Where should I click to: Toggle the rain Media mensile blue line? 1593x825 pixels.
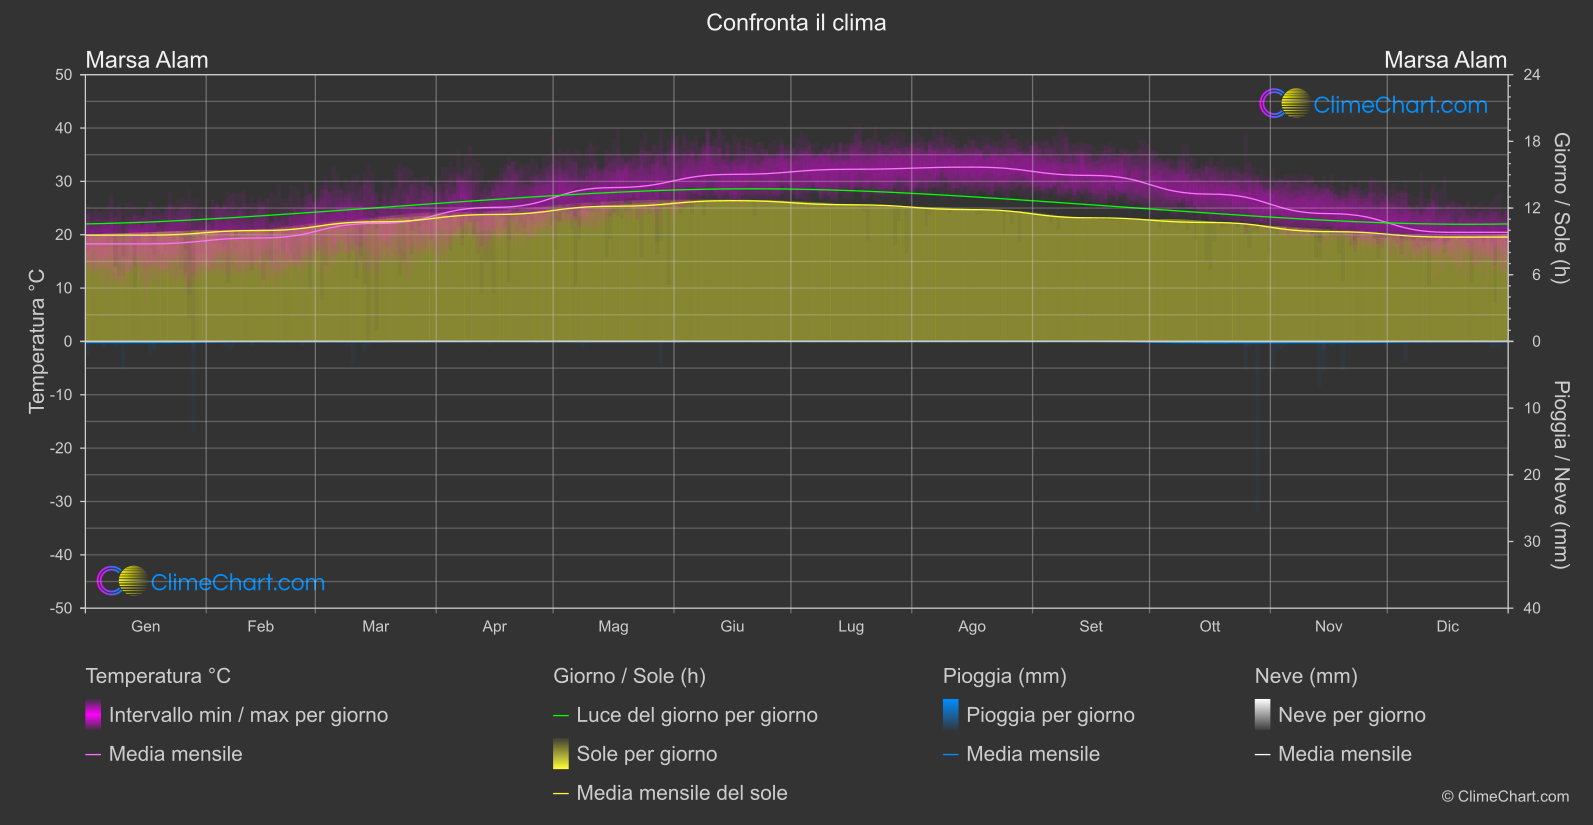(x=1022, y=754)
